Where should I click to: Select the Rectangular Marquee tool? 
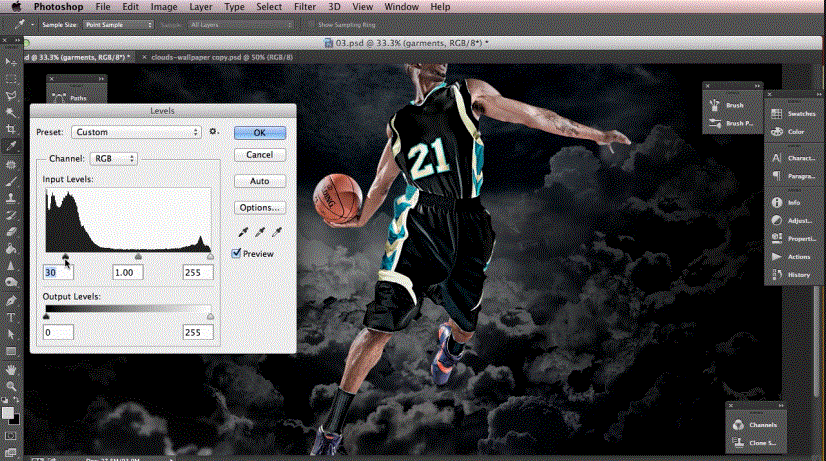11,79
